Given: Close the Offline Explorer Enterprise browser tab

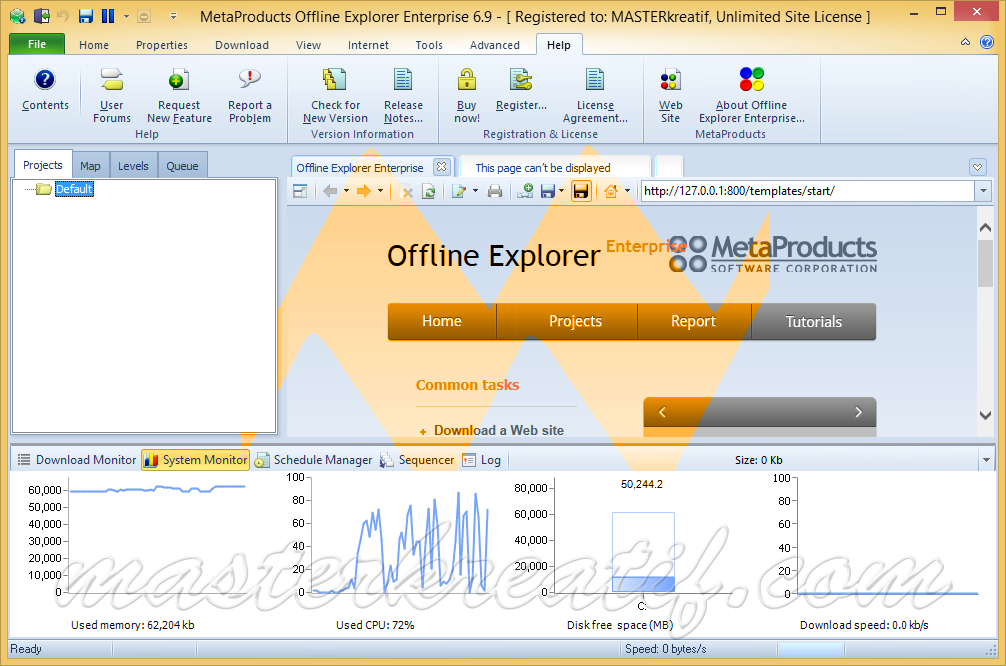Looking at the screenshot, I should (441, 167).
